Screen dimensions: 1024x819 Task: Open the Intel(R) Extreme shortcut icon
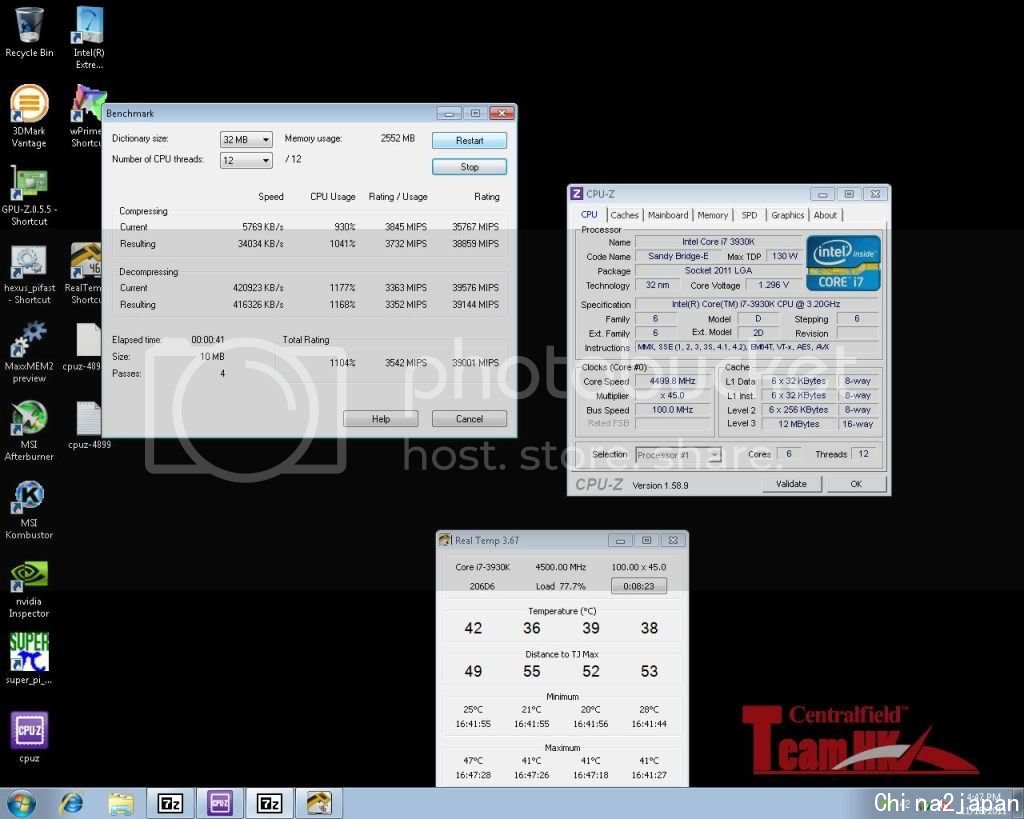89,37
